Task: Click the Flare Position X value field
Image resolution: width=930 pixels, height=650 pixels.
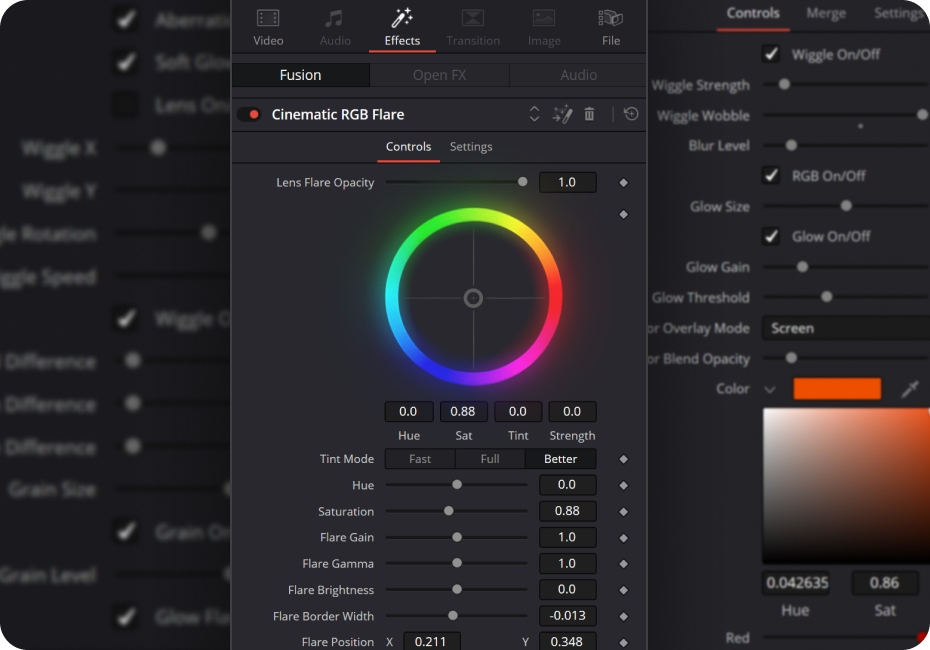Action: [432, 641]
